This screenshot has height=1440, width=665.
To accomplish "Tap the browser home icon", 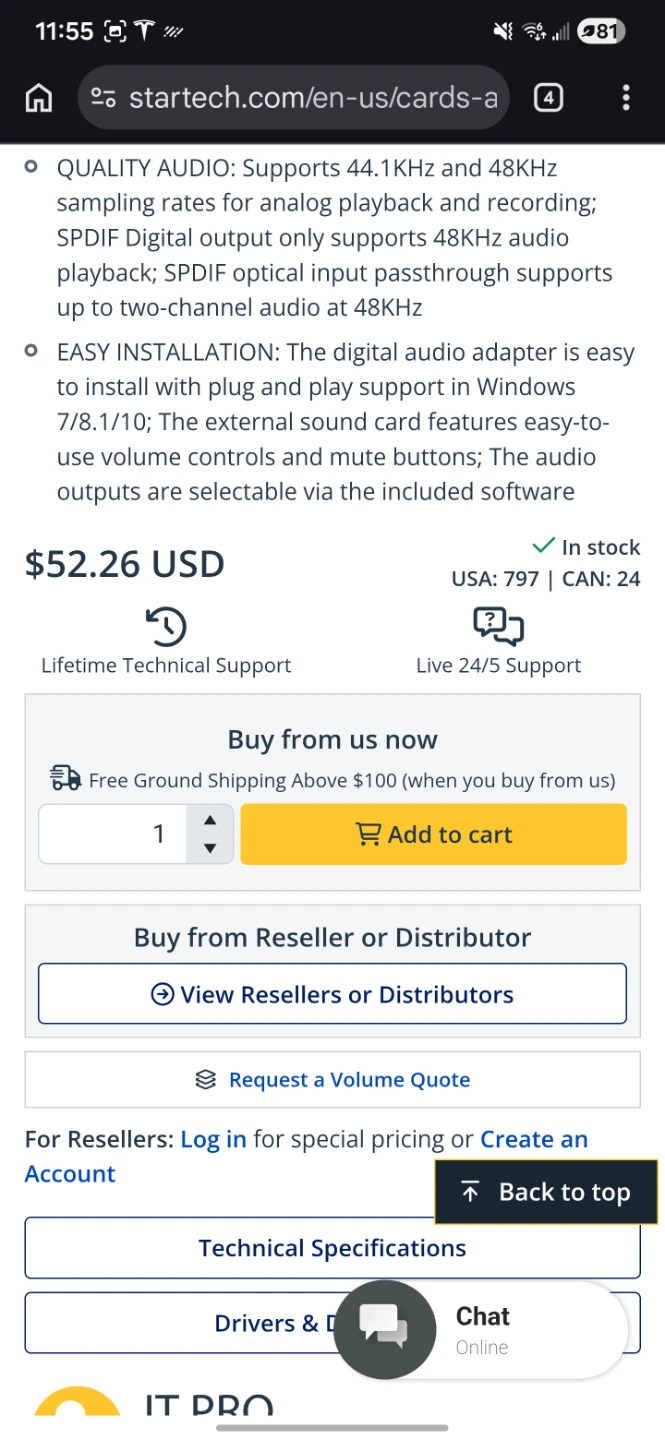I will tap(39, 98).
